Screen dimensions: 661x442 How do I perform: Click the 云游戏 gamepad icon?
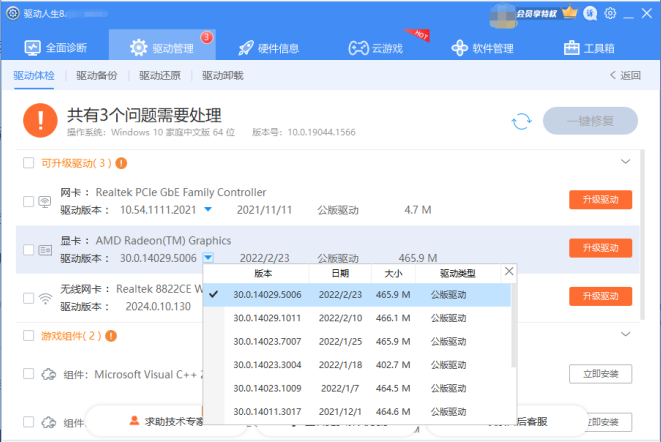pyautogui.click(x=358, y=48)
